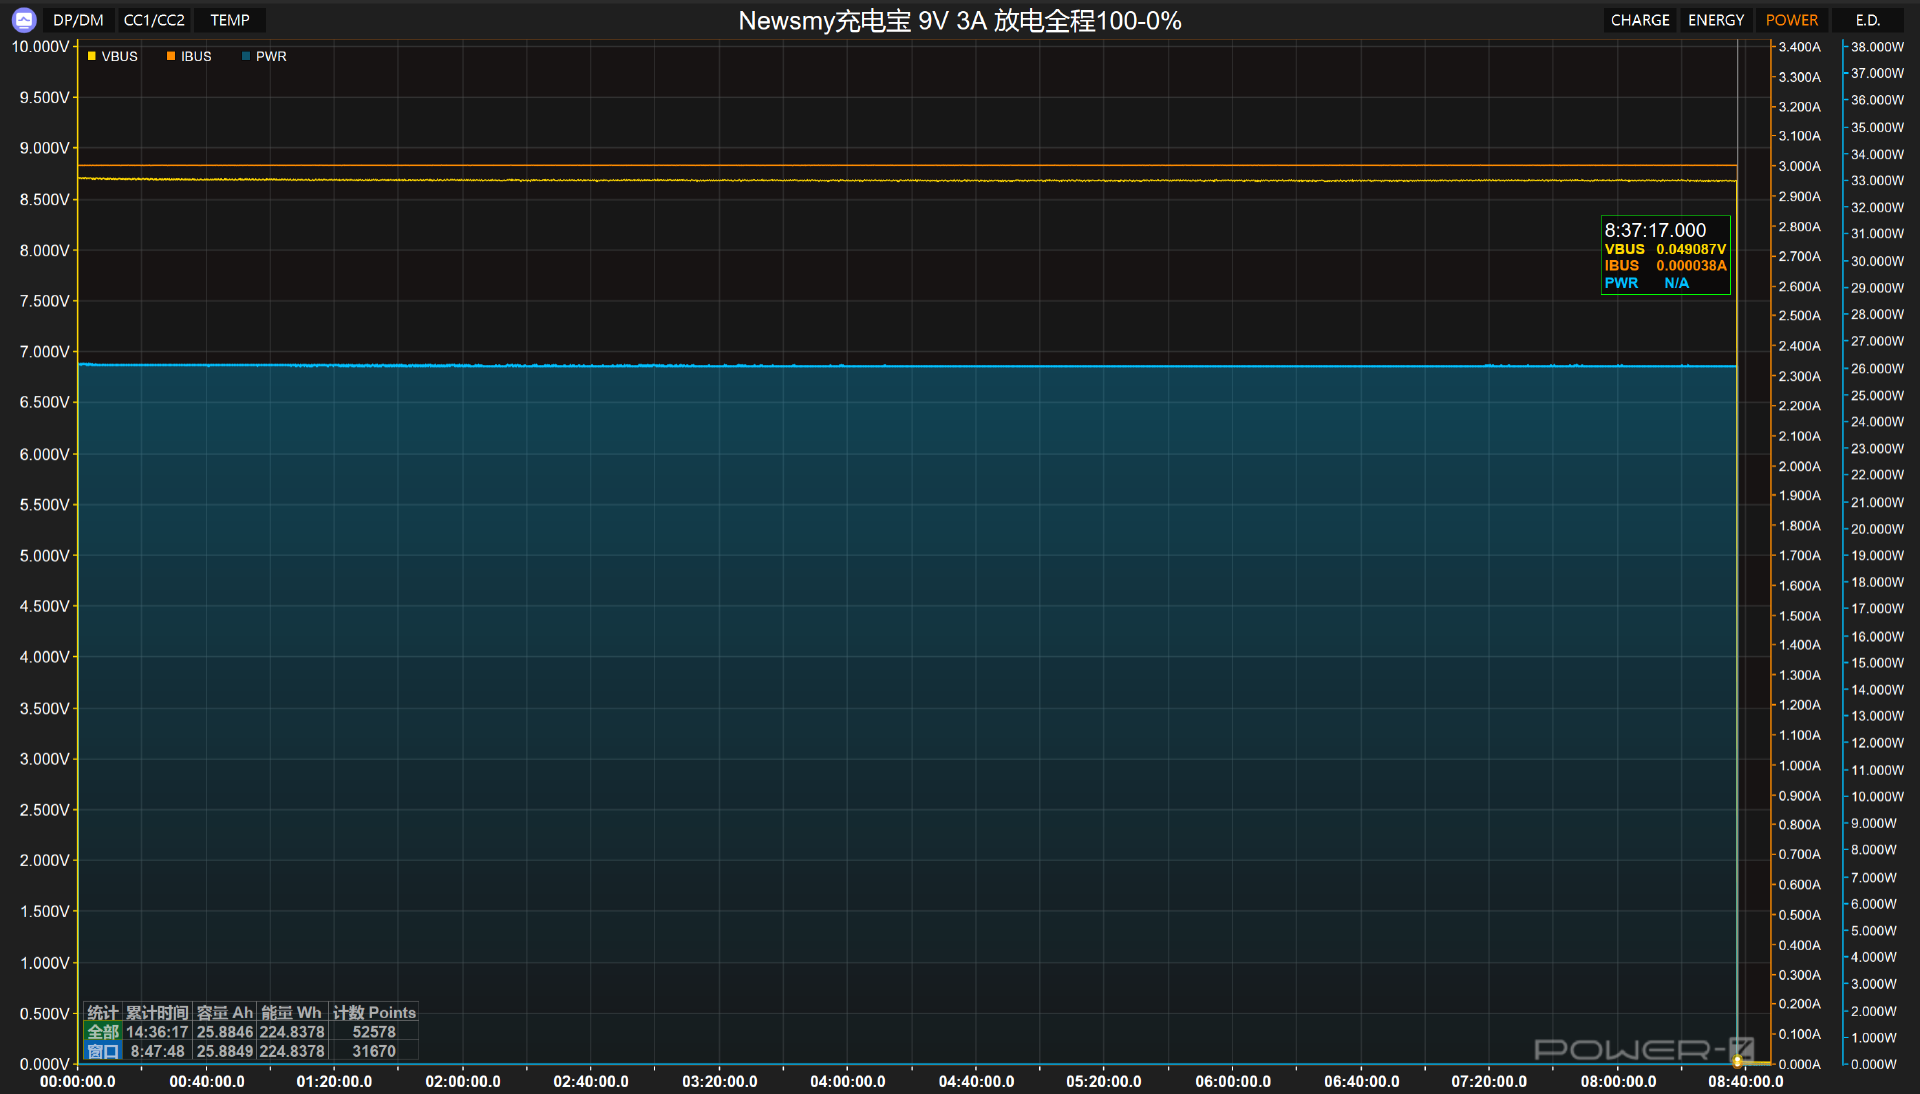Click total time value 14:36:17
This screenshot has width=1920, height=1094.
coord(157,1032)
